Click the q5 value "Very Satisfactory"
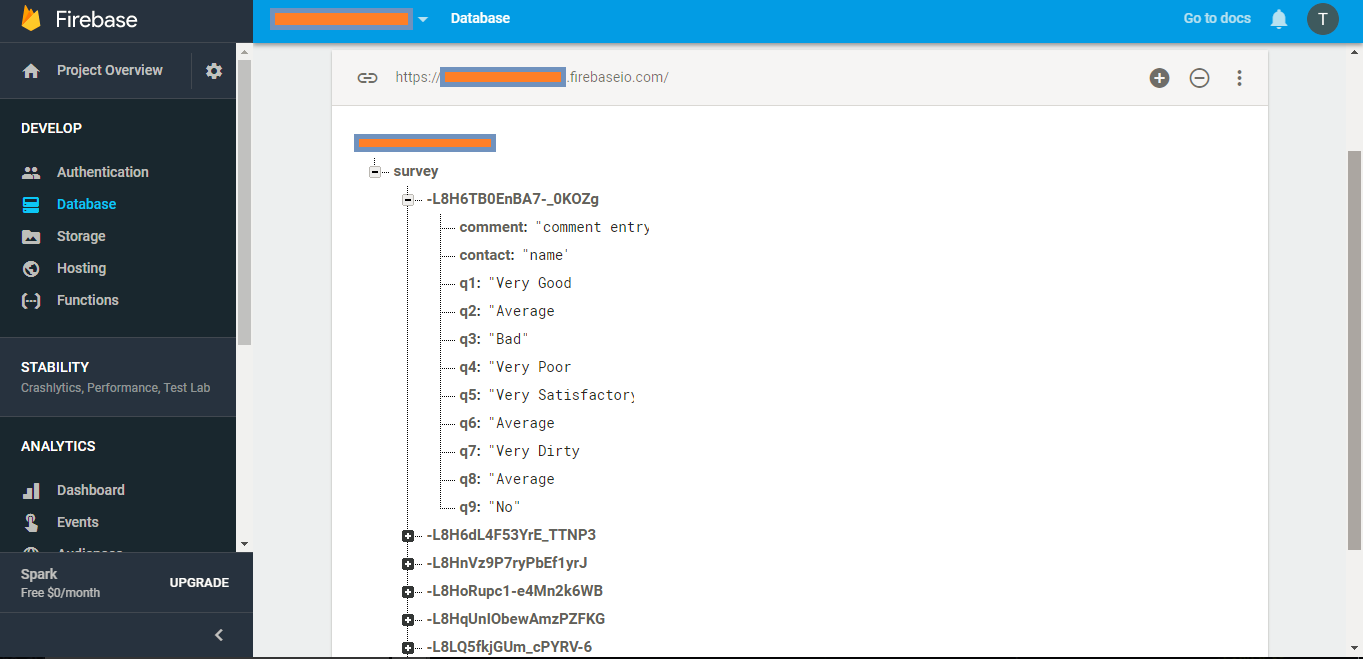 coord(561,395)
